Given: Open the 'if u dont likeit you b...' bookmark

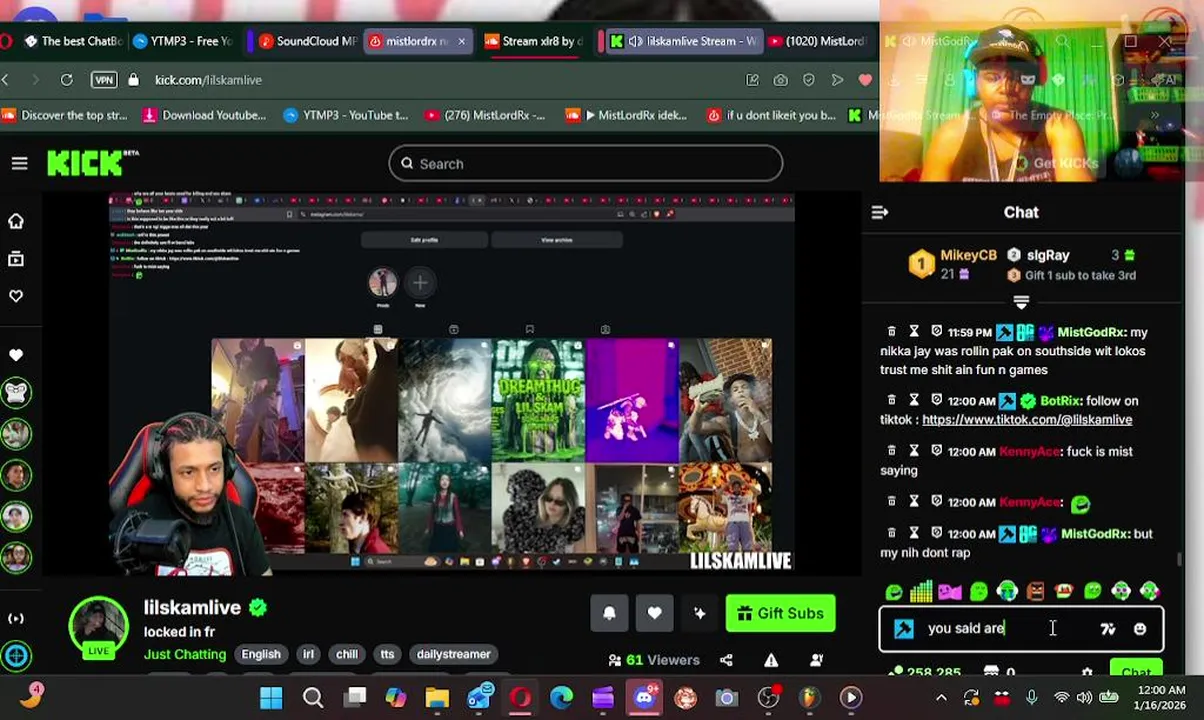Looking at the screenshot, I should [771, 115].
